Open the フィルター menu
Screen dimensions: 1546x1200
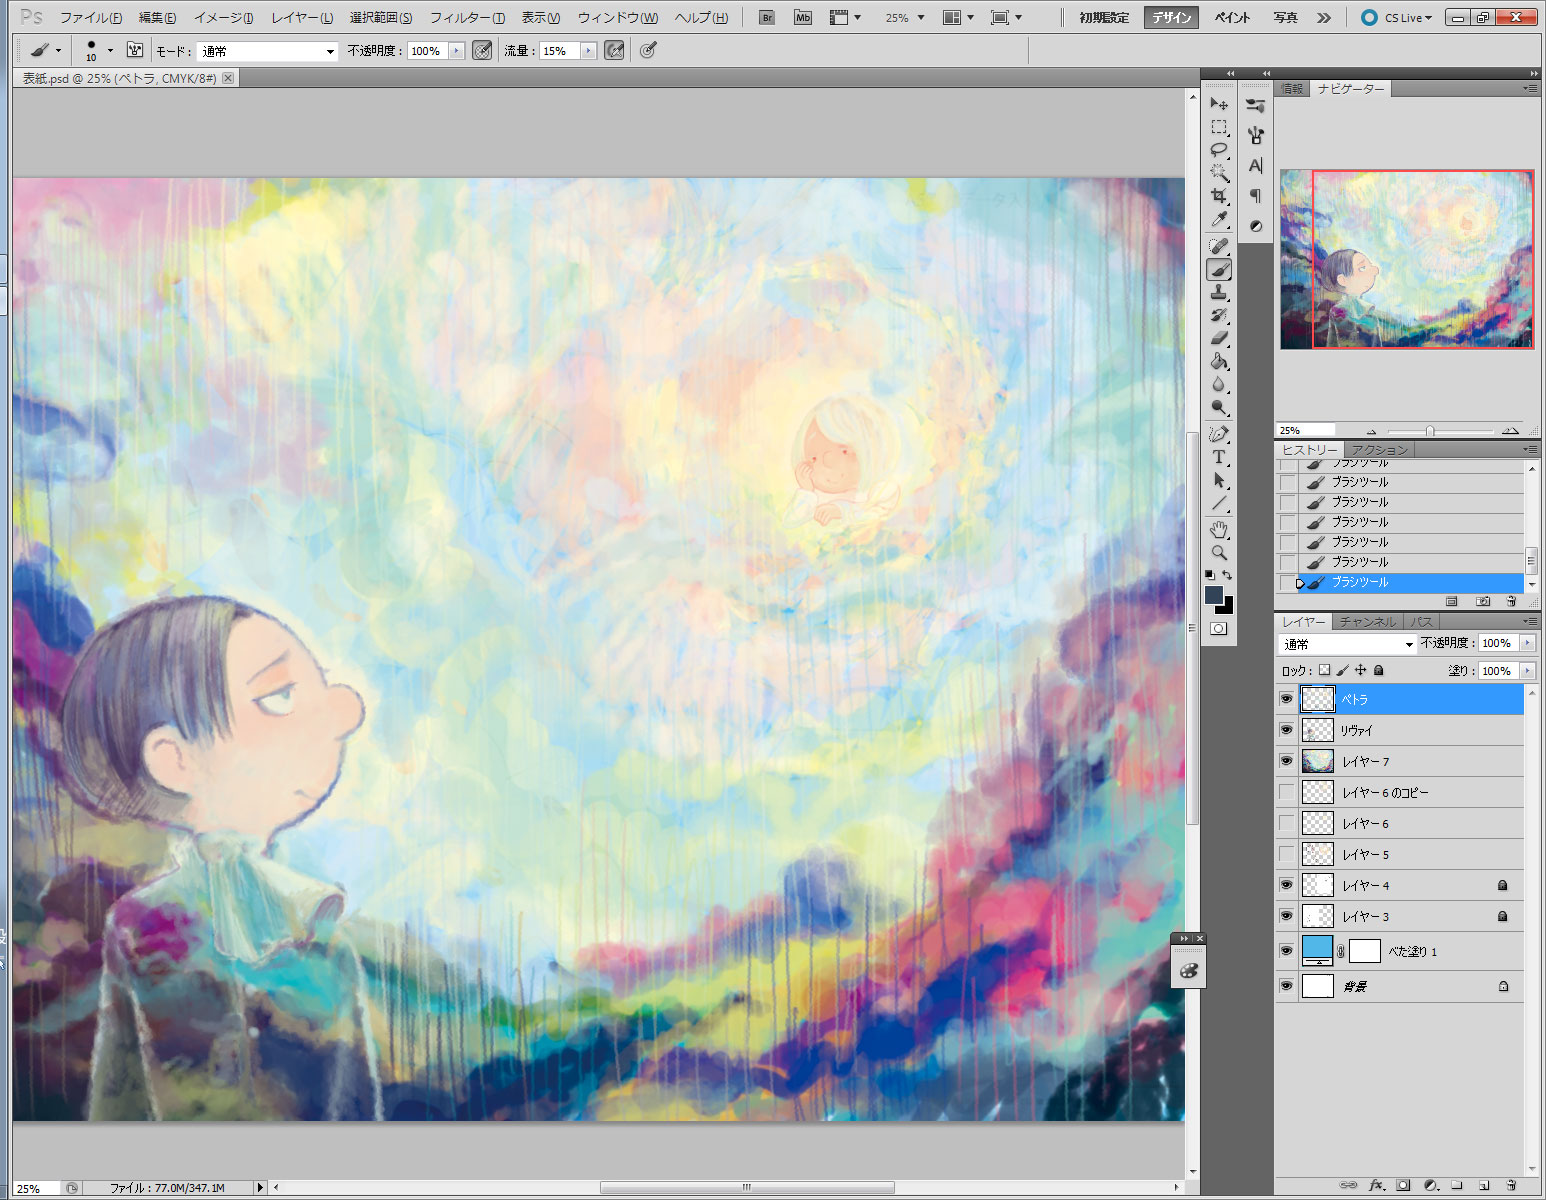coord(467,18)
